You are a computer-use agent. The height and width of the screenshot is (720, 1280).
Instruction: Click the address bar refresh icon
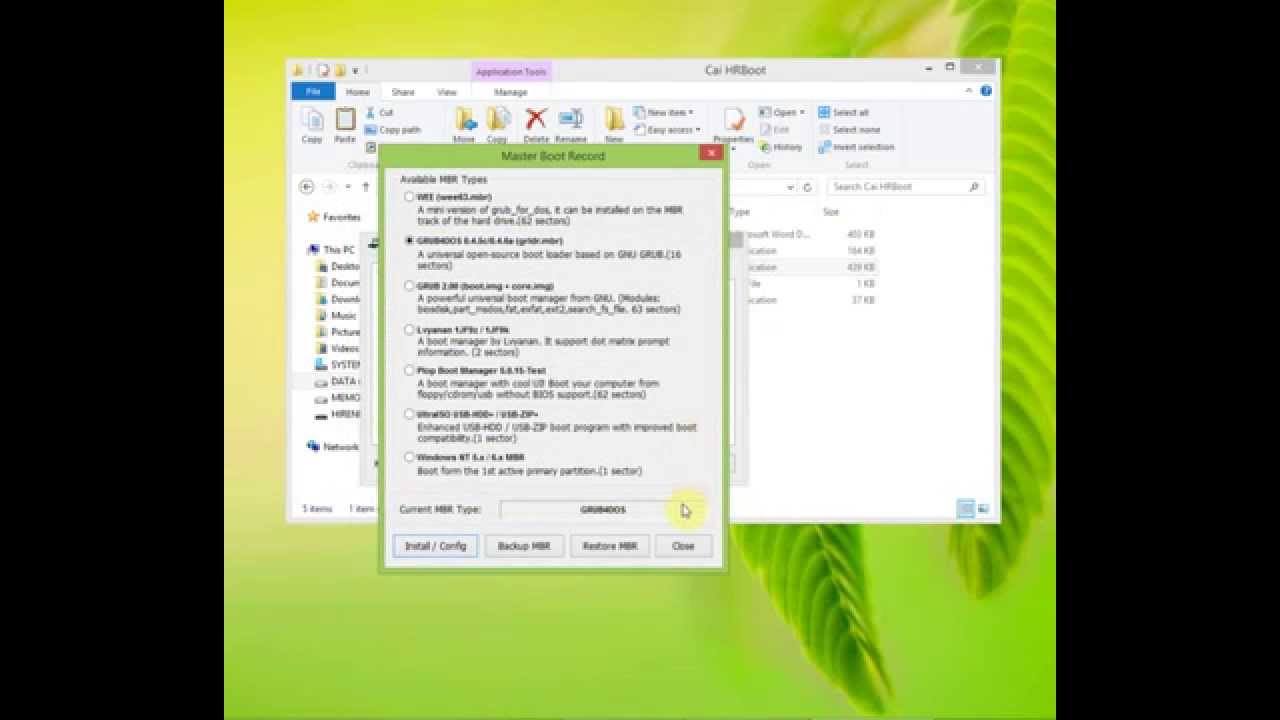click(x=808, y=187)
